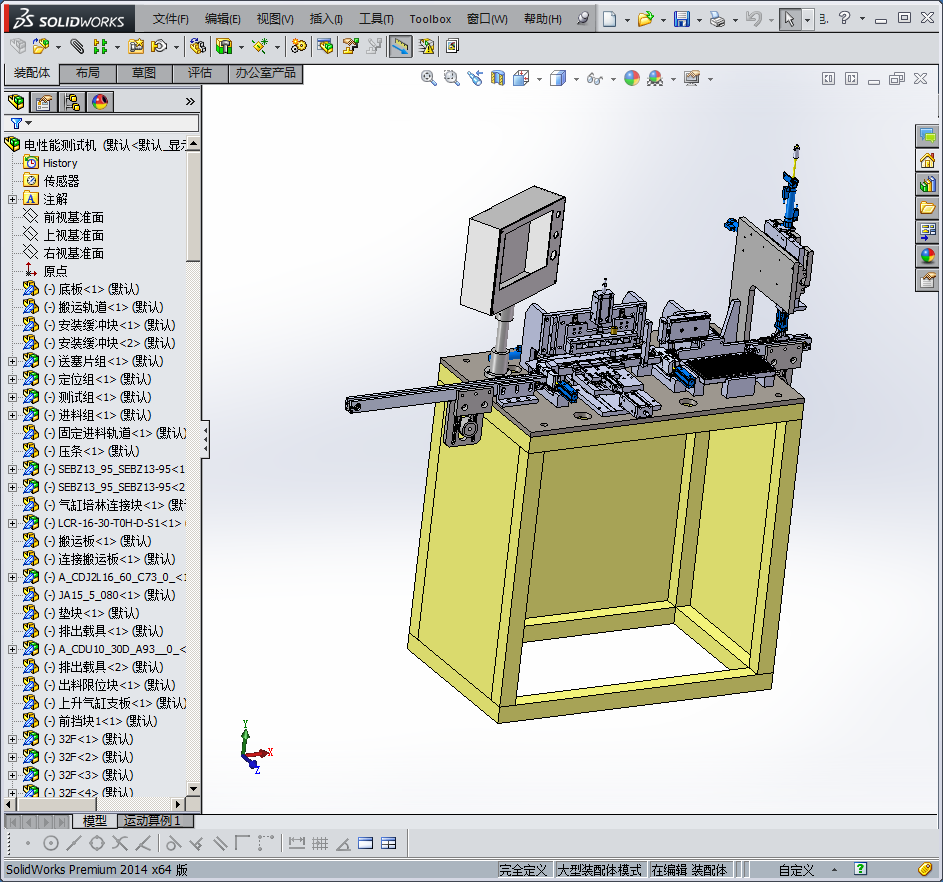Image resolution: width=943 pixels, height=882 pixels.
Task: Open the Appearances tab in task pane
Action: pos(927,256)
